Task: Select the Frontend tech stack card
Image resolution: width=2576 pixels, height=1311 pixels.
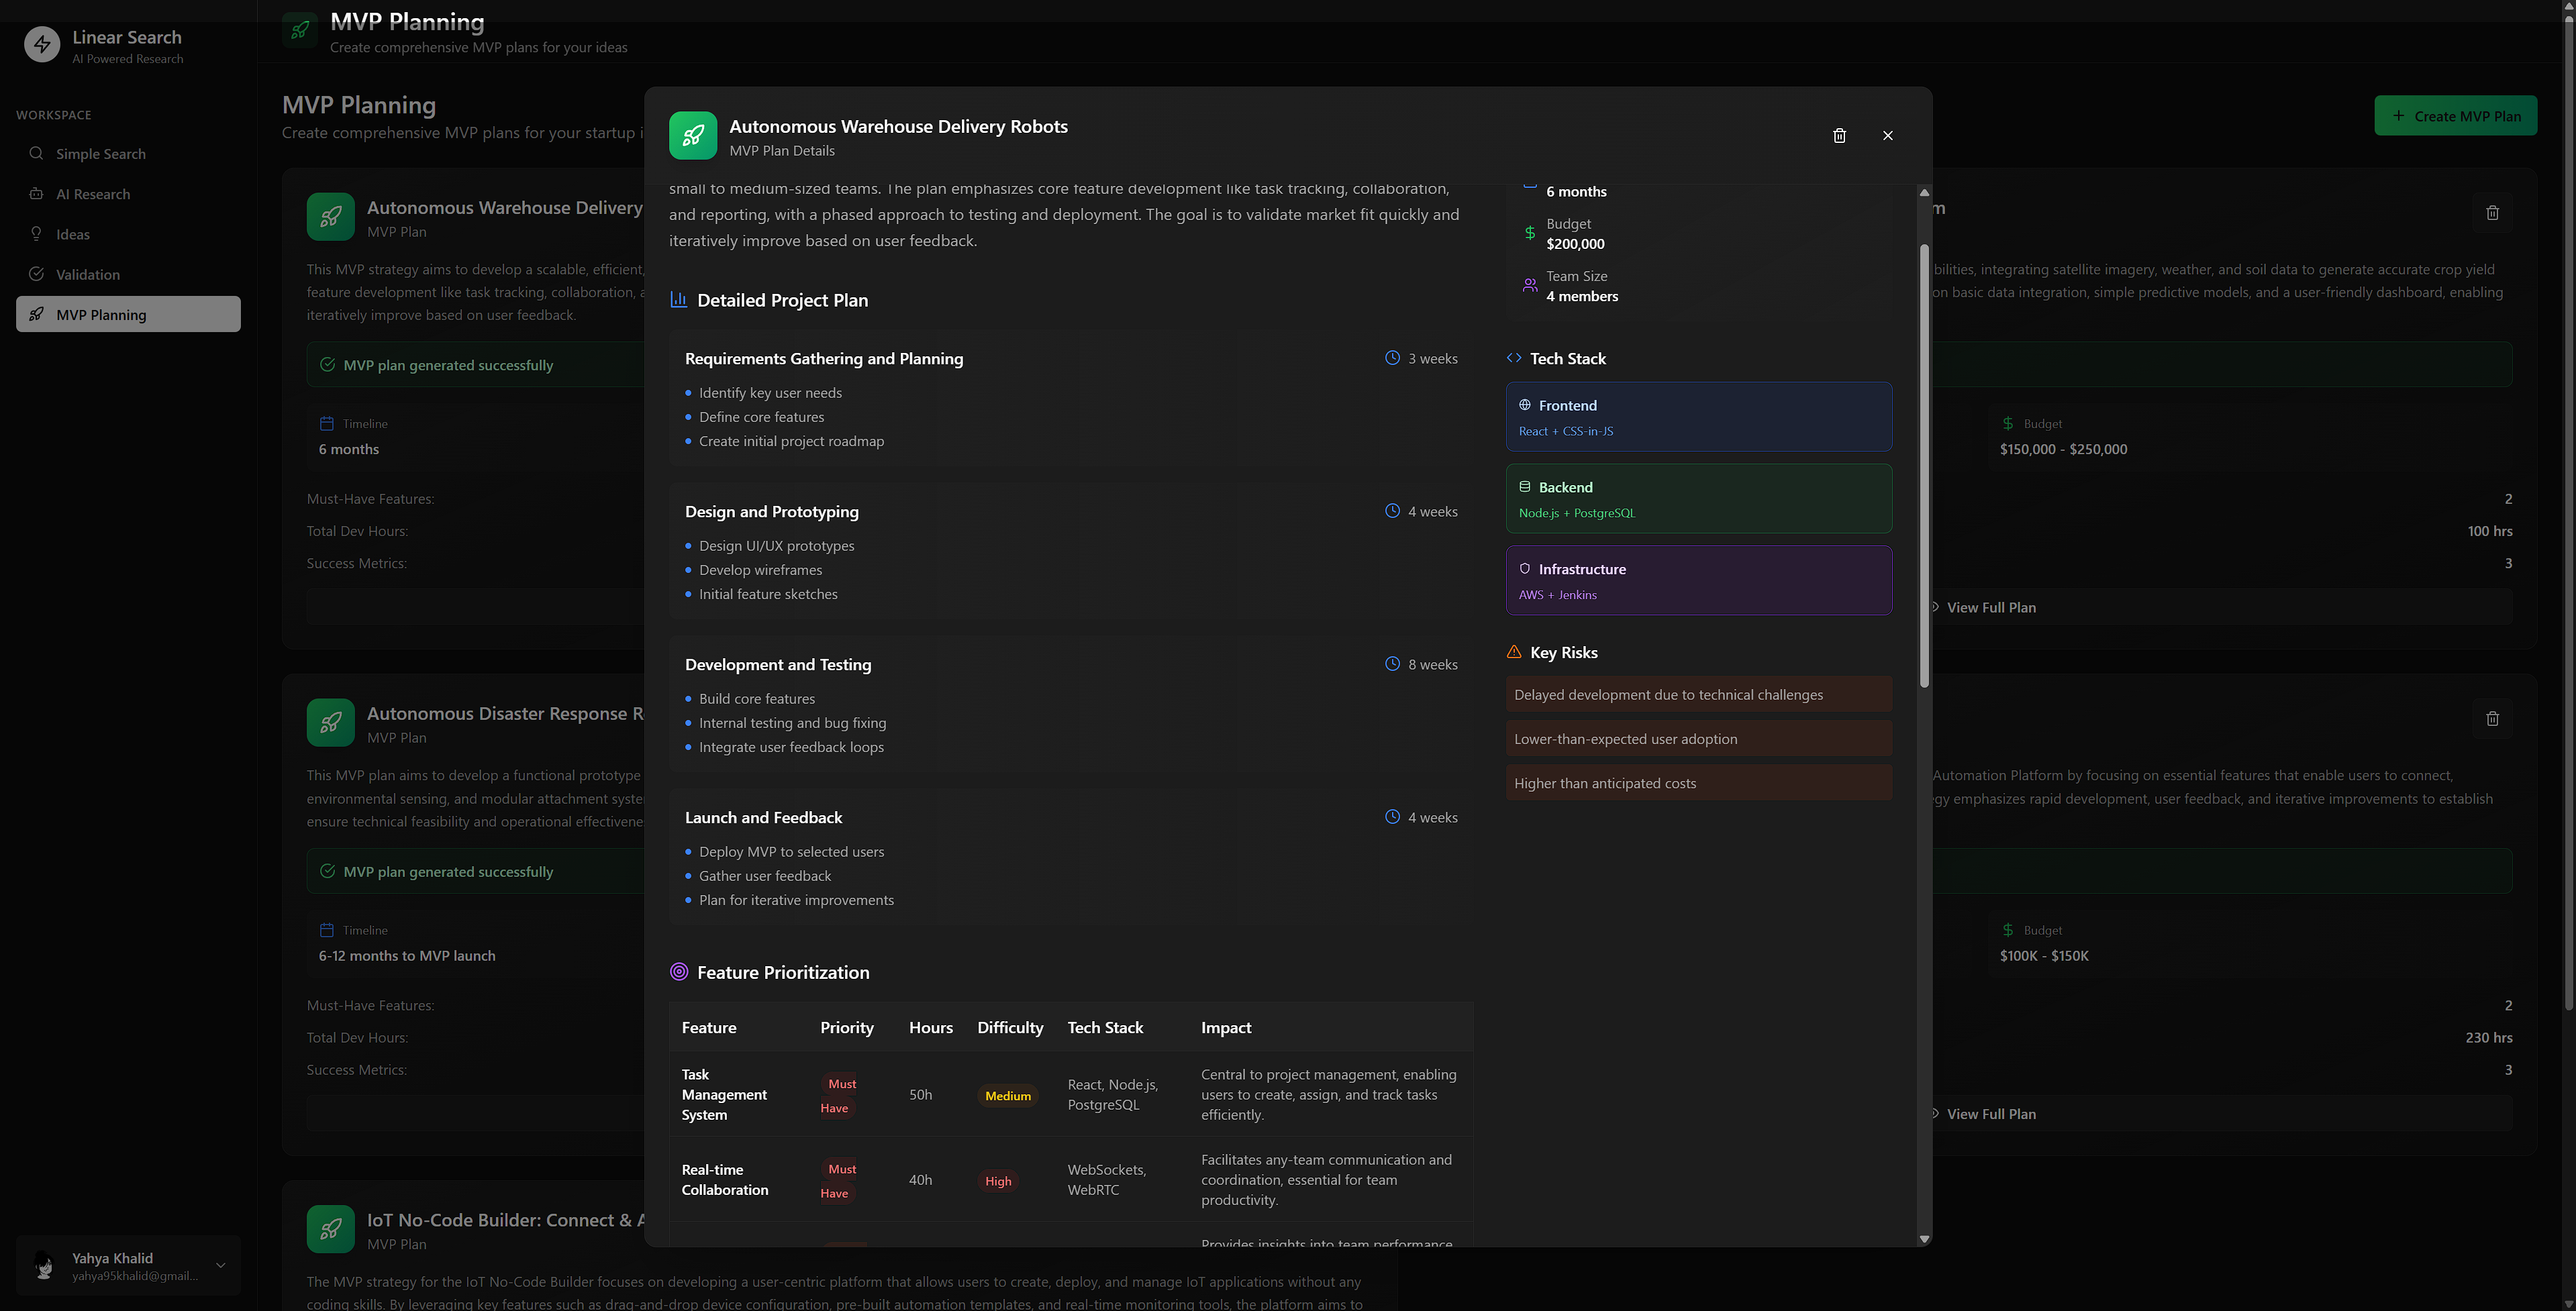Action: point(1698,417)
